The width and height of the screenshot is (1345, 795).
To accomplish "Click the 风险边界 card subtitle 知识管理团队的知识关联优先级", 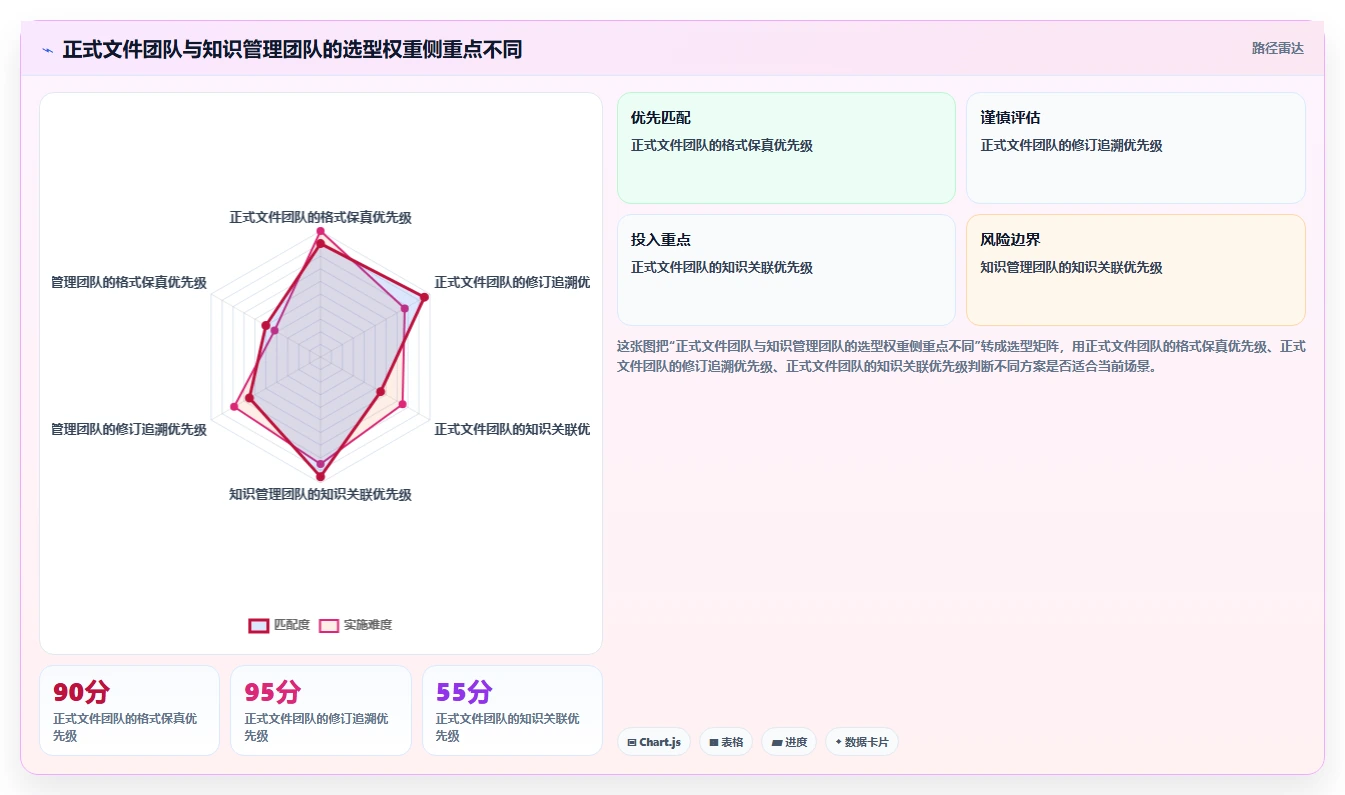I will coord(1071,268).
